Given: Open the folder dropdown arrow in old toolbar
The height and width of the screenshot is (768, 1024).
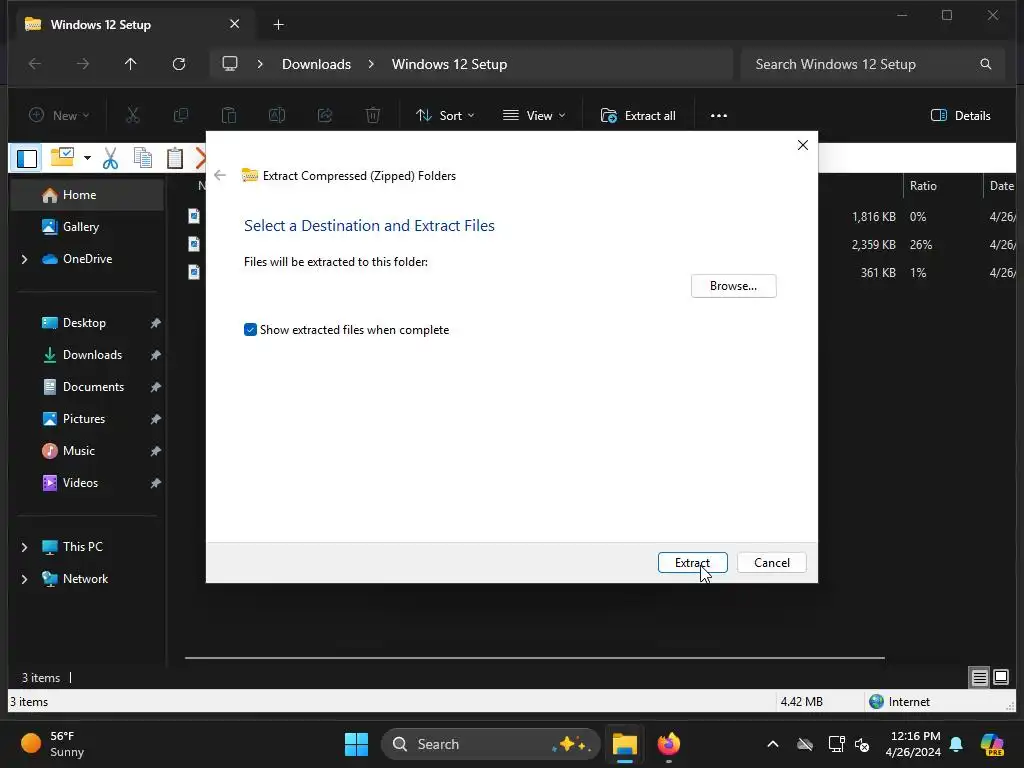Looking at the screenshot, I should (x=87, y=158).
